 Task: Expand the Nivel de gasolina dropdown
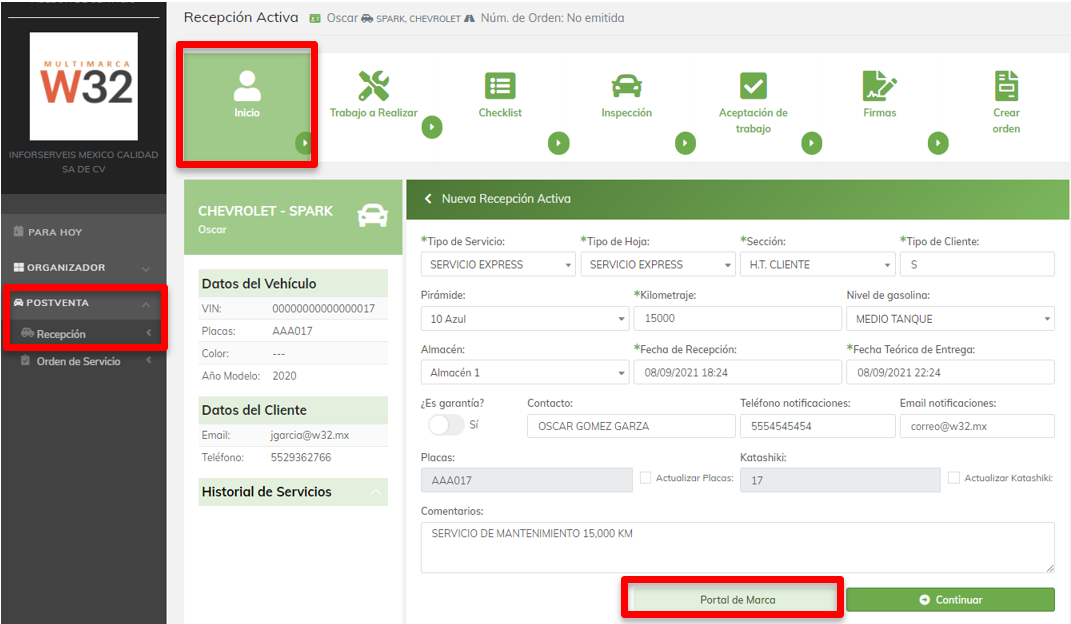(949, 319)
